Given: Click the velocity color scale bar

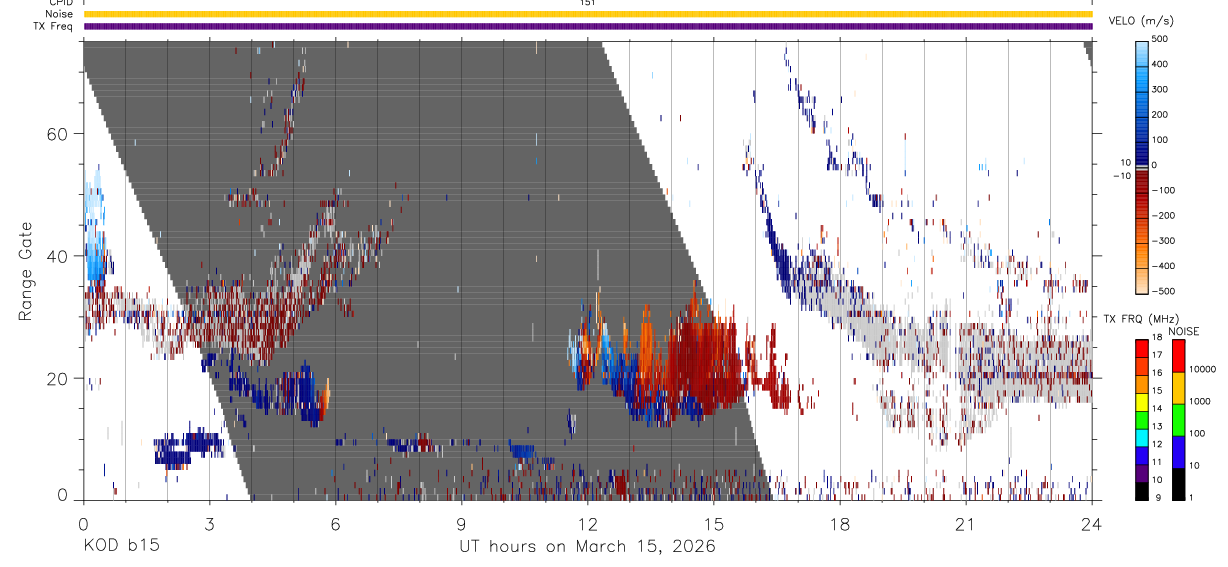Looking at the screenshot, I should click(1142, 166).
